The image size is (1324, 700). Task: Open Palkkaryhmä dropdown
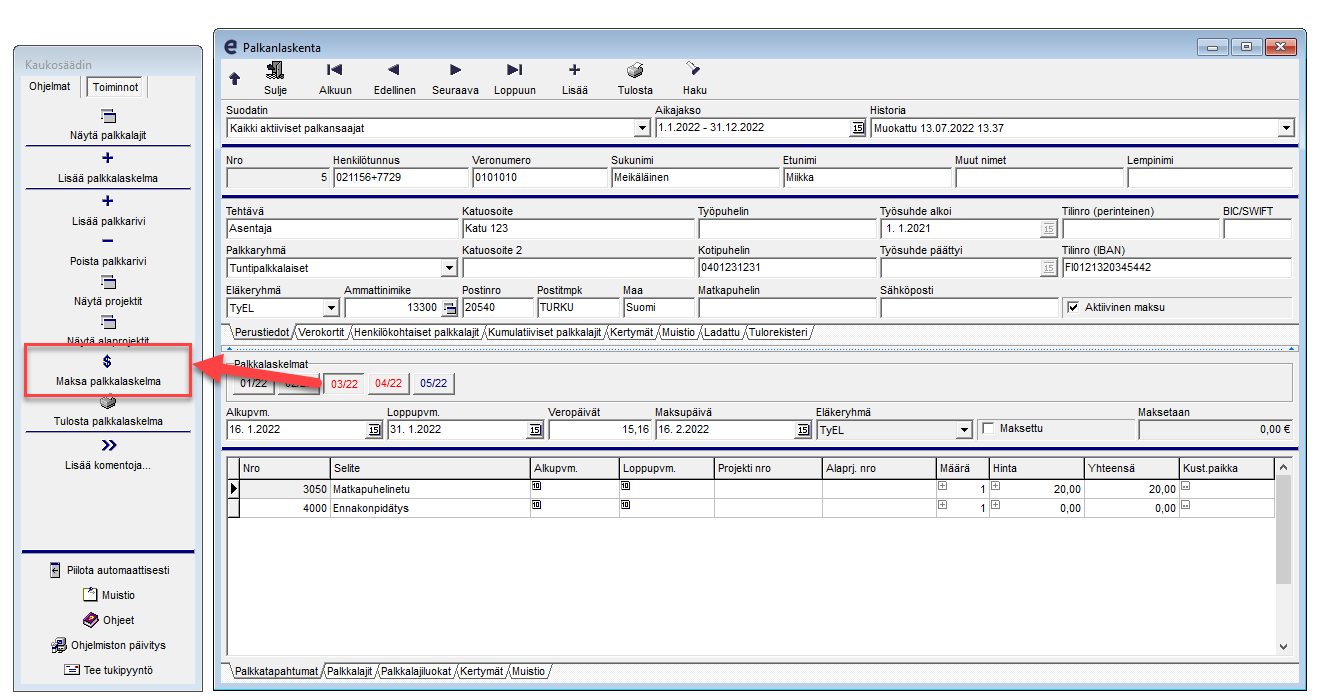point(449,268)
